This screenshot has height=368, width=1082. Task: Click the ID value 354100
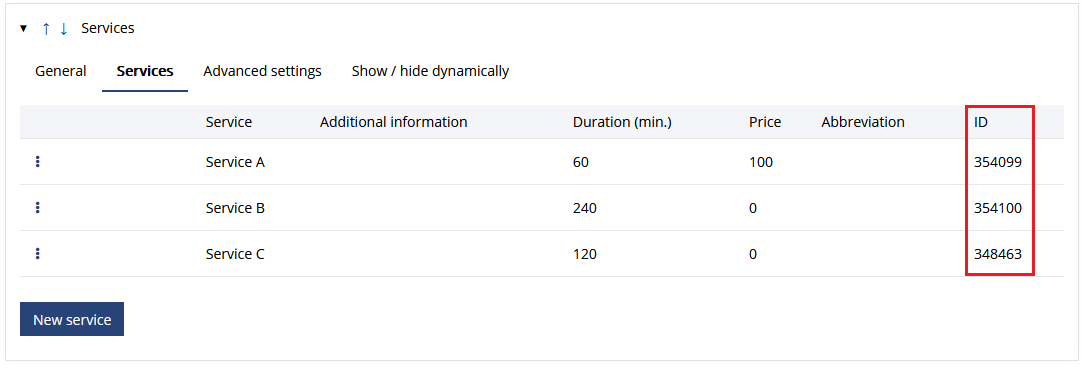coord(998,208)
